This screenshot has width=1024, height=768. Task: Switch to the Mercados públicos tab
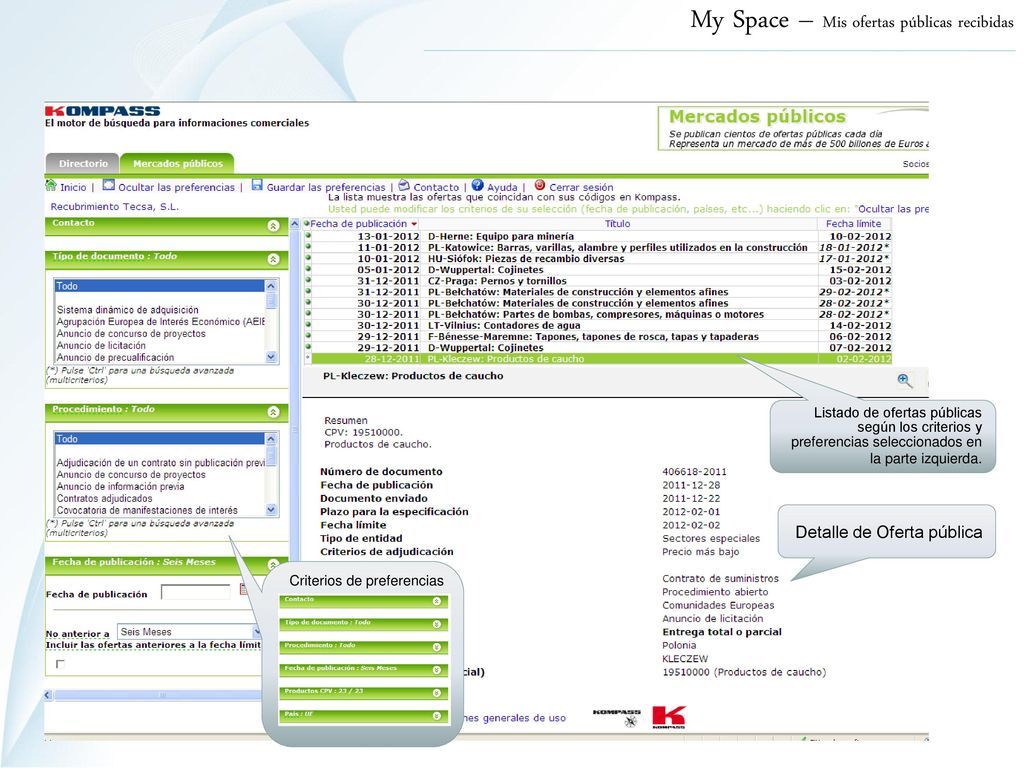[x=178, y=163]
